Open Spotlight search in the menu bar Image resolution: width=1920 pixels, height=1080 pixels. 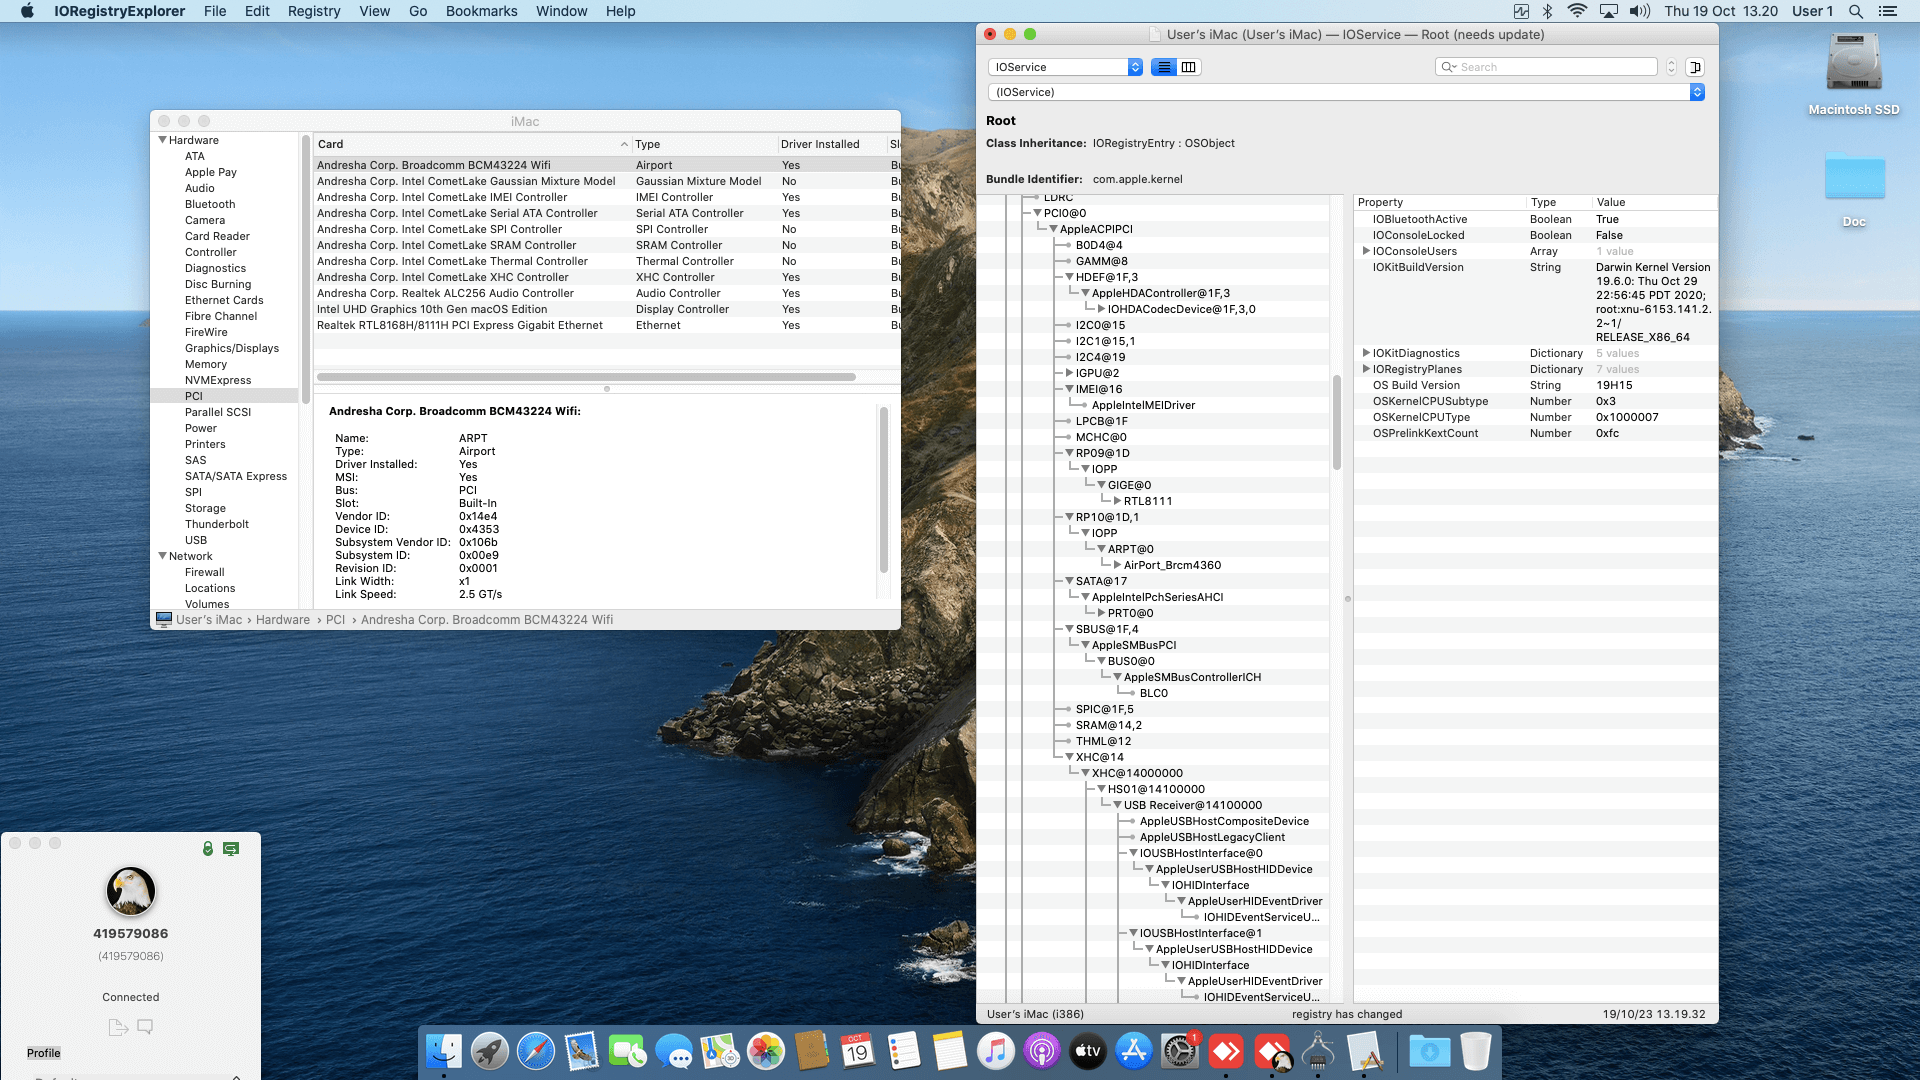coord(1855,11)
